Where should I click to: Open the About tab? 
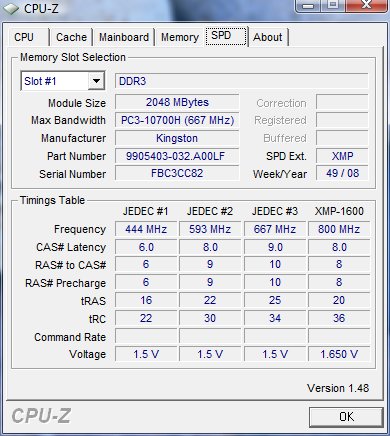[x=268, y=37]
